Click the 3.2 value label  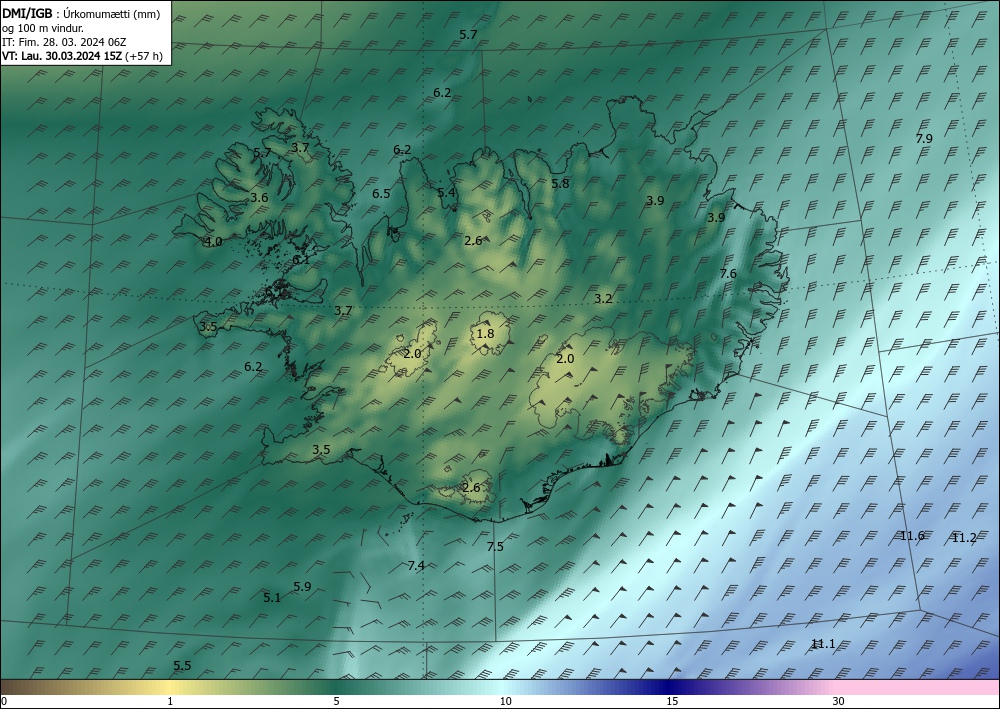[x=603, y=298]
